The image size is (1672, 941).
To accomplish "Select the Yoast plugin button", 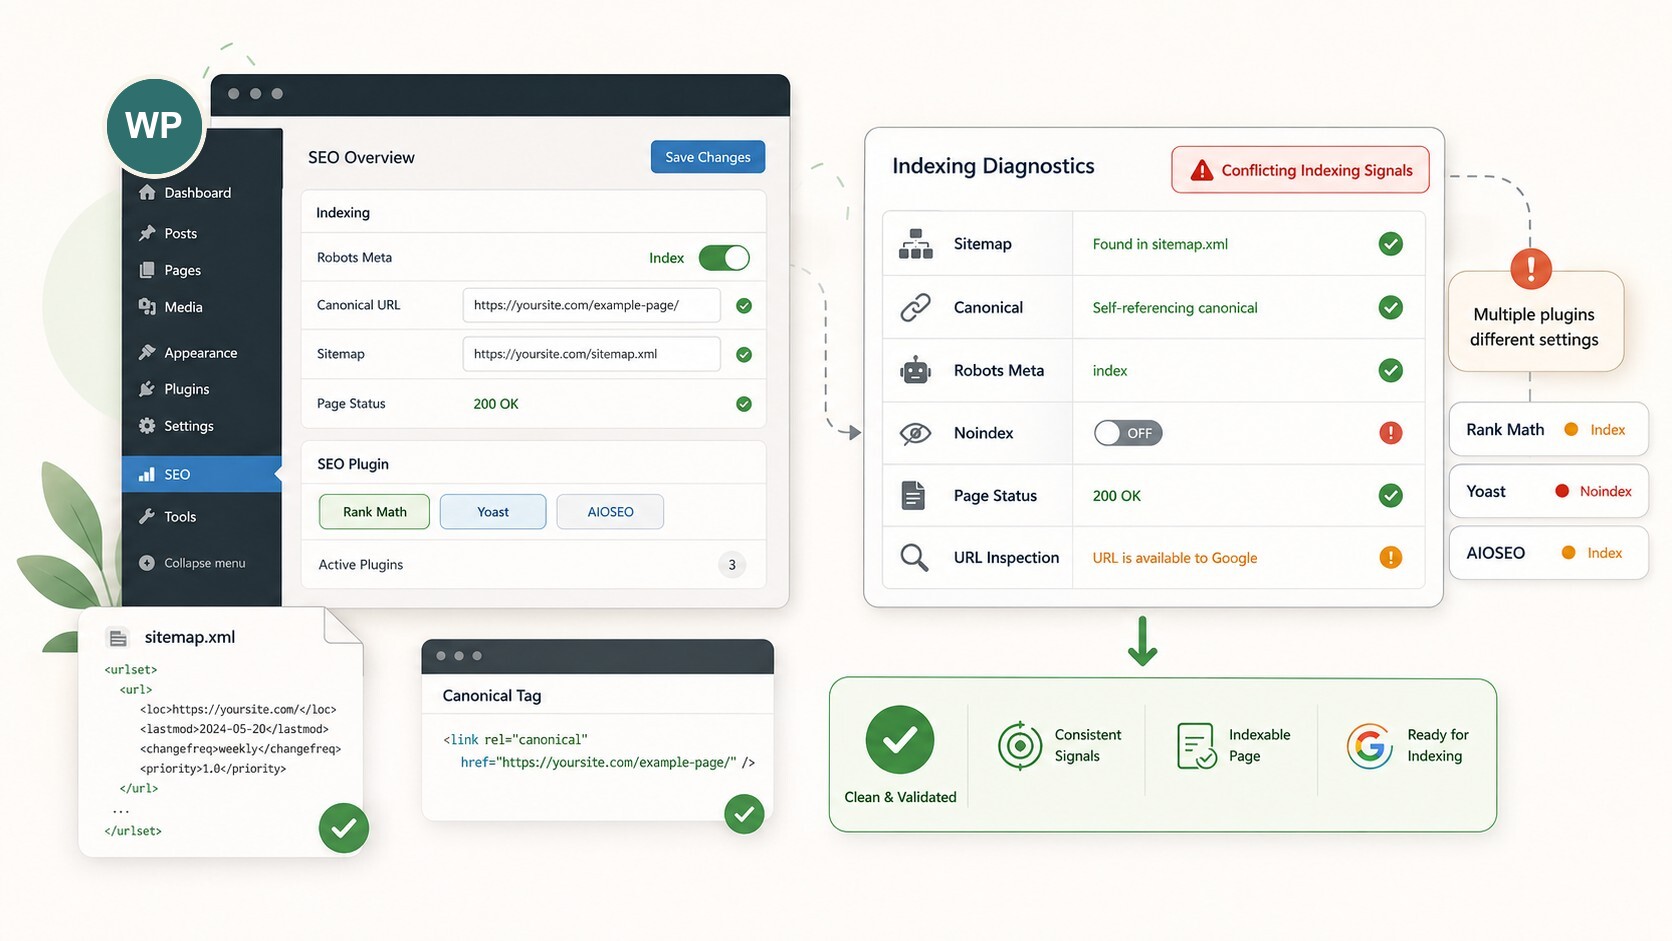I will tap(493, 512).
